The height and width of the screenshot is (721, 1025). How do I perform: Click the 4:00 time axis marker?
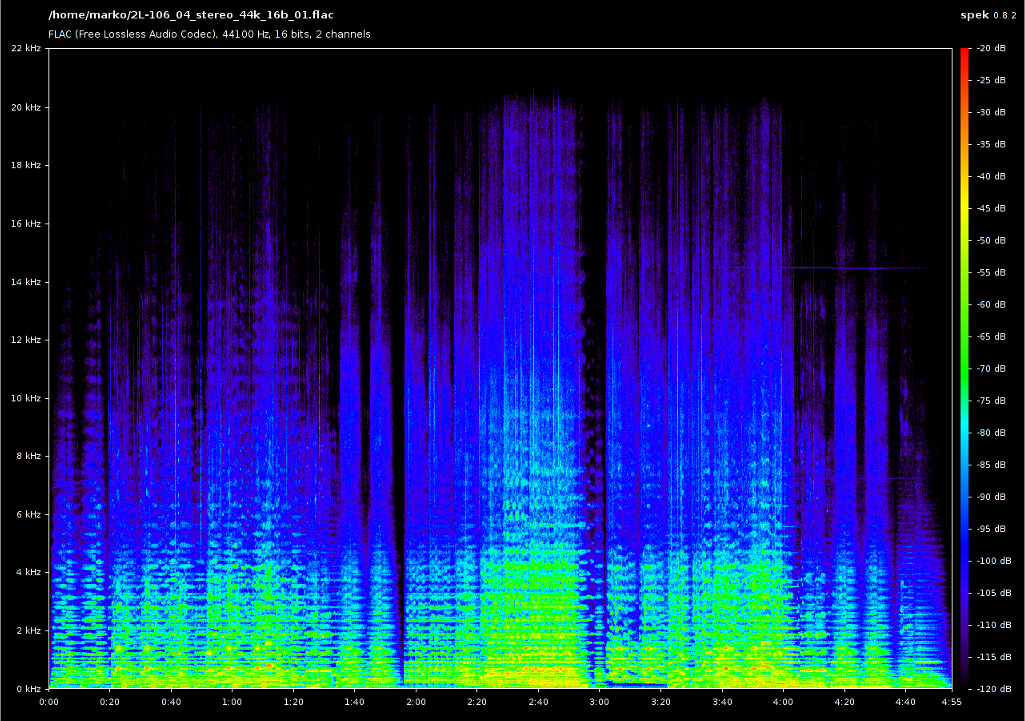pos(782,702)
